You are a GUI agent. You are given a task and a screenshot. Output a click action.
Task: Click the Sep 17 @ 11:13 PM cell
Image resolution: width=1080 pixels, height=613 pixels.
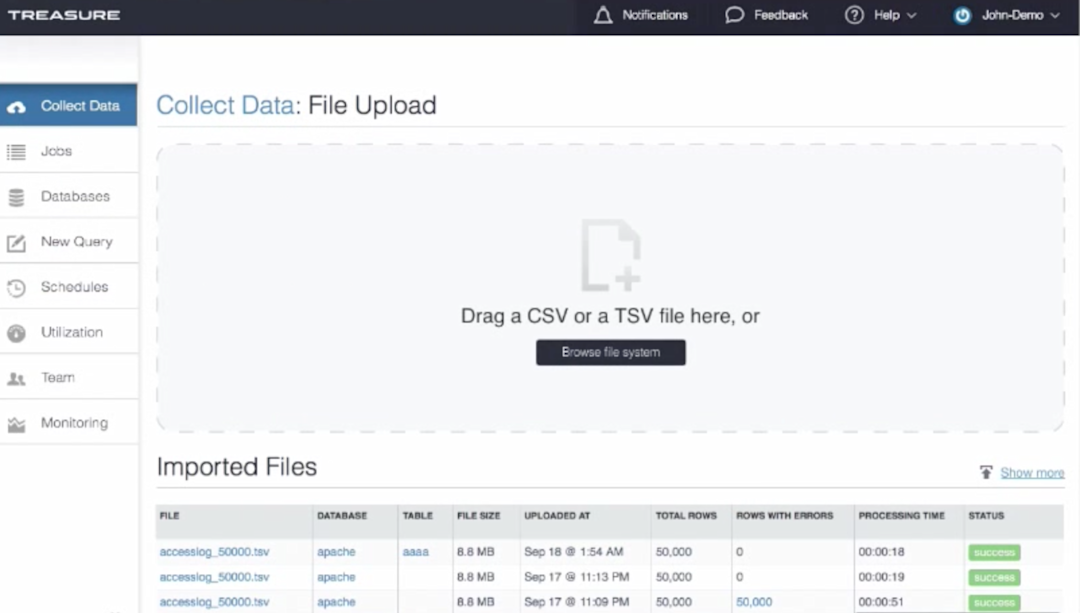[577, 577]
